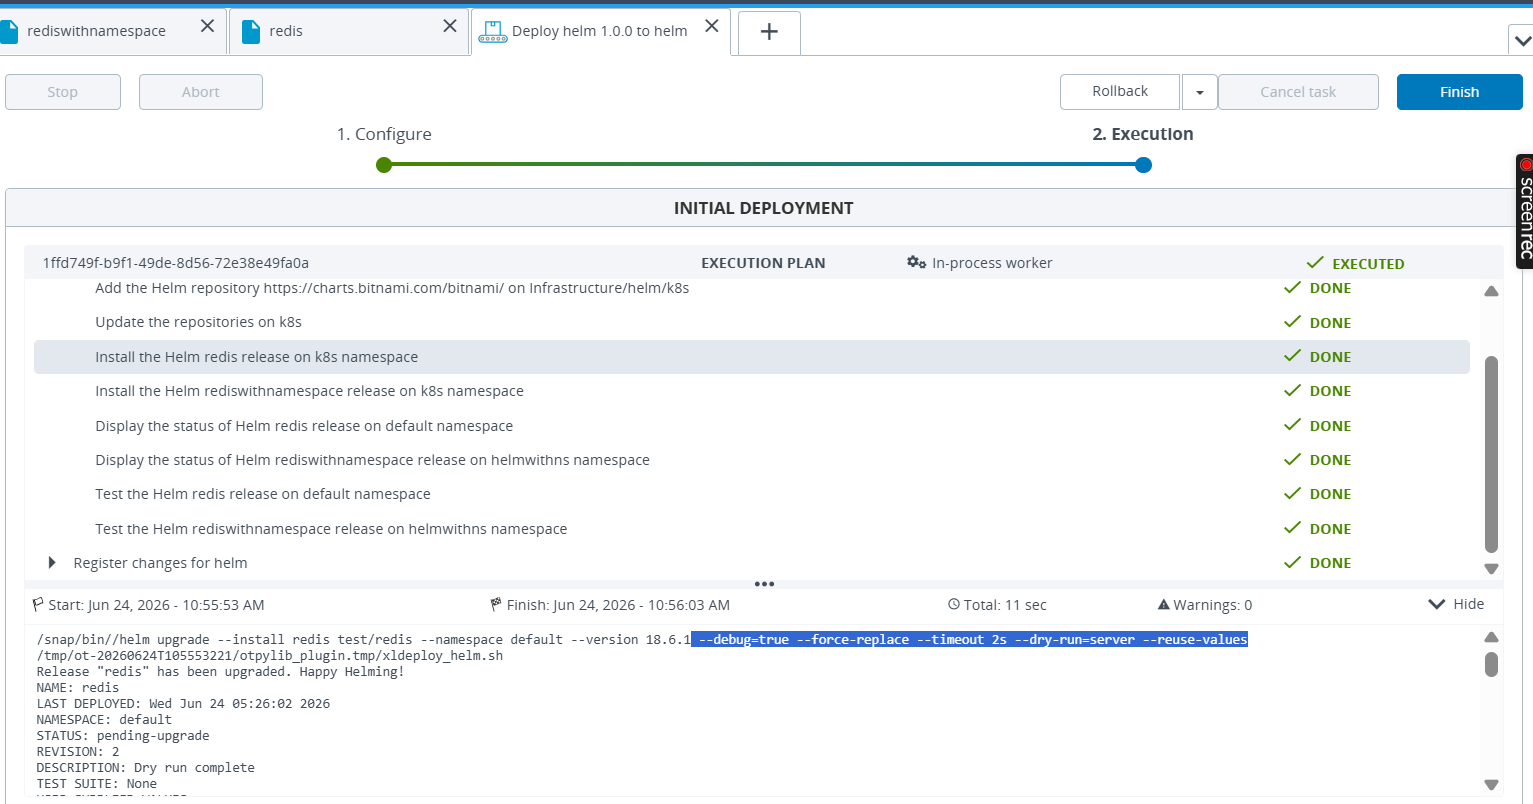Viewport: 1533px width, 804px height.
Task: Click DONE checkmark for Install rediswithnamespace release
Action: [1292, 390]
